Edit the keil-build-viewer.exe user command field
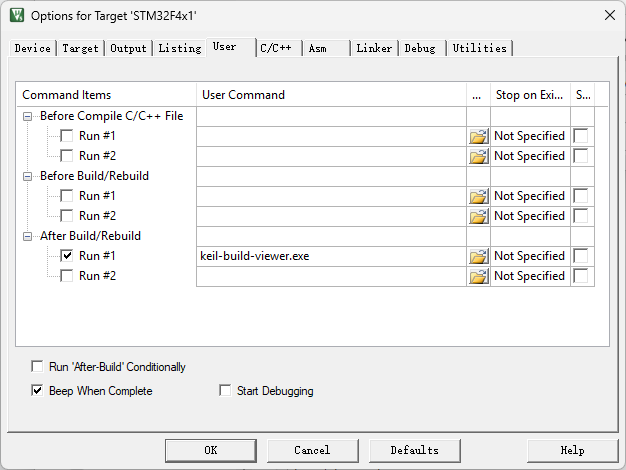 click(331, 256)
